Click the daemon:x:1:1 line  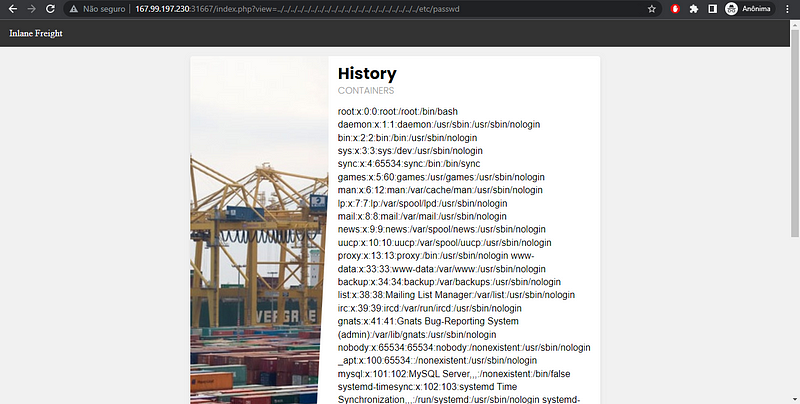click(439, 124)
